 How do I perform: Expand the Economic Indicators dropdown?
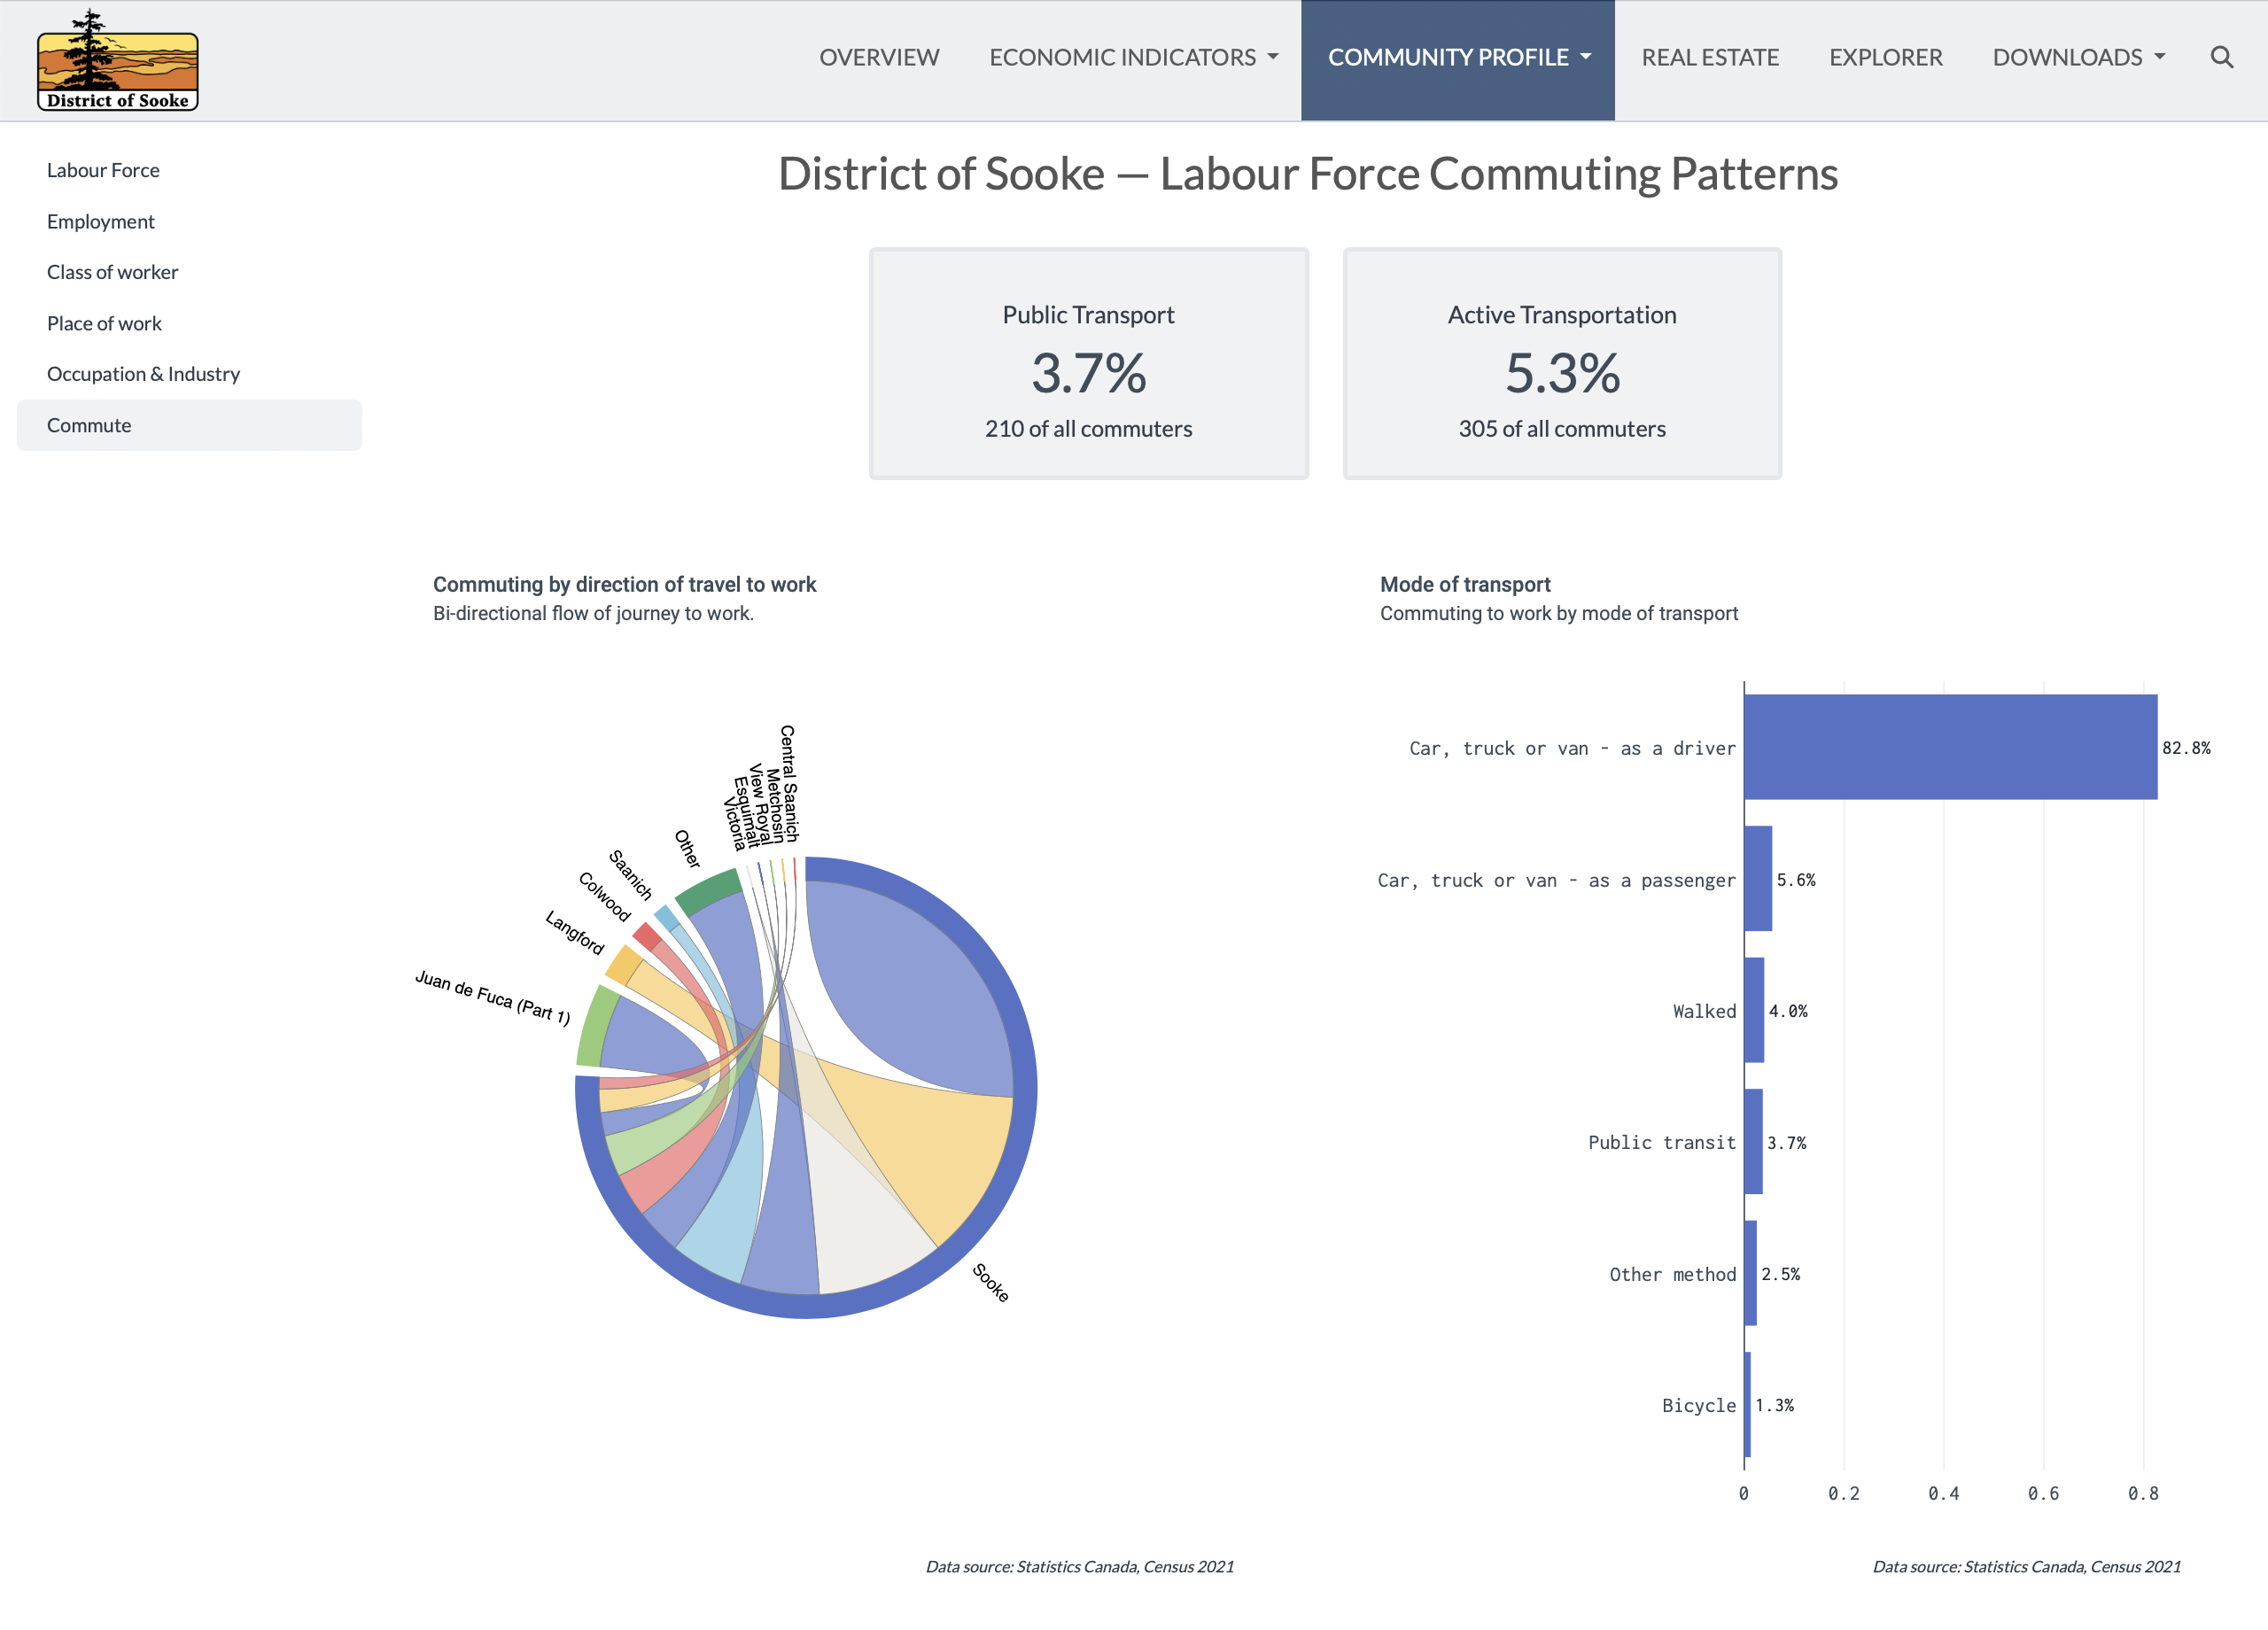[x=1133, y=57]
